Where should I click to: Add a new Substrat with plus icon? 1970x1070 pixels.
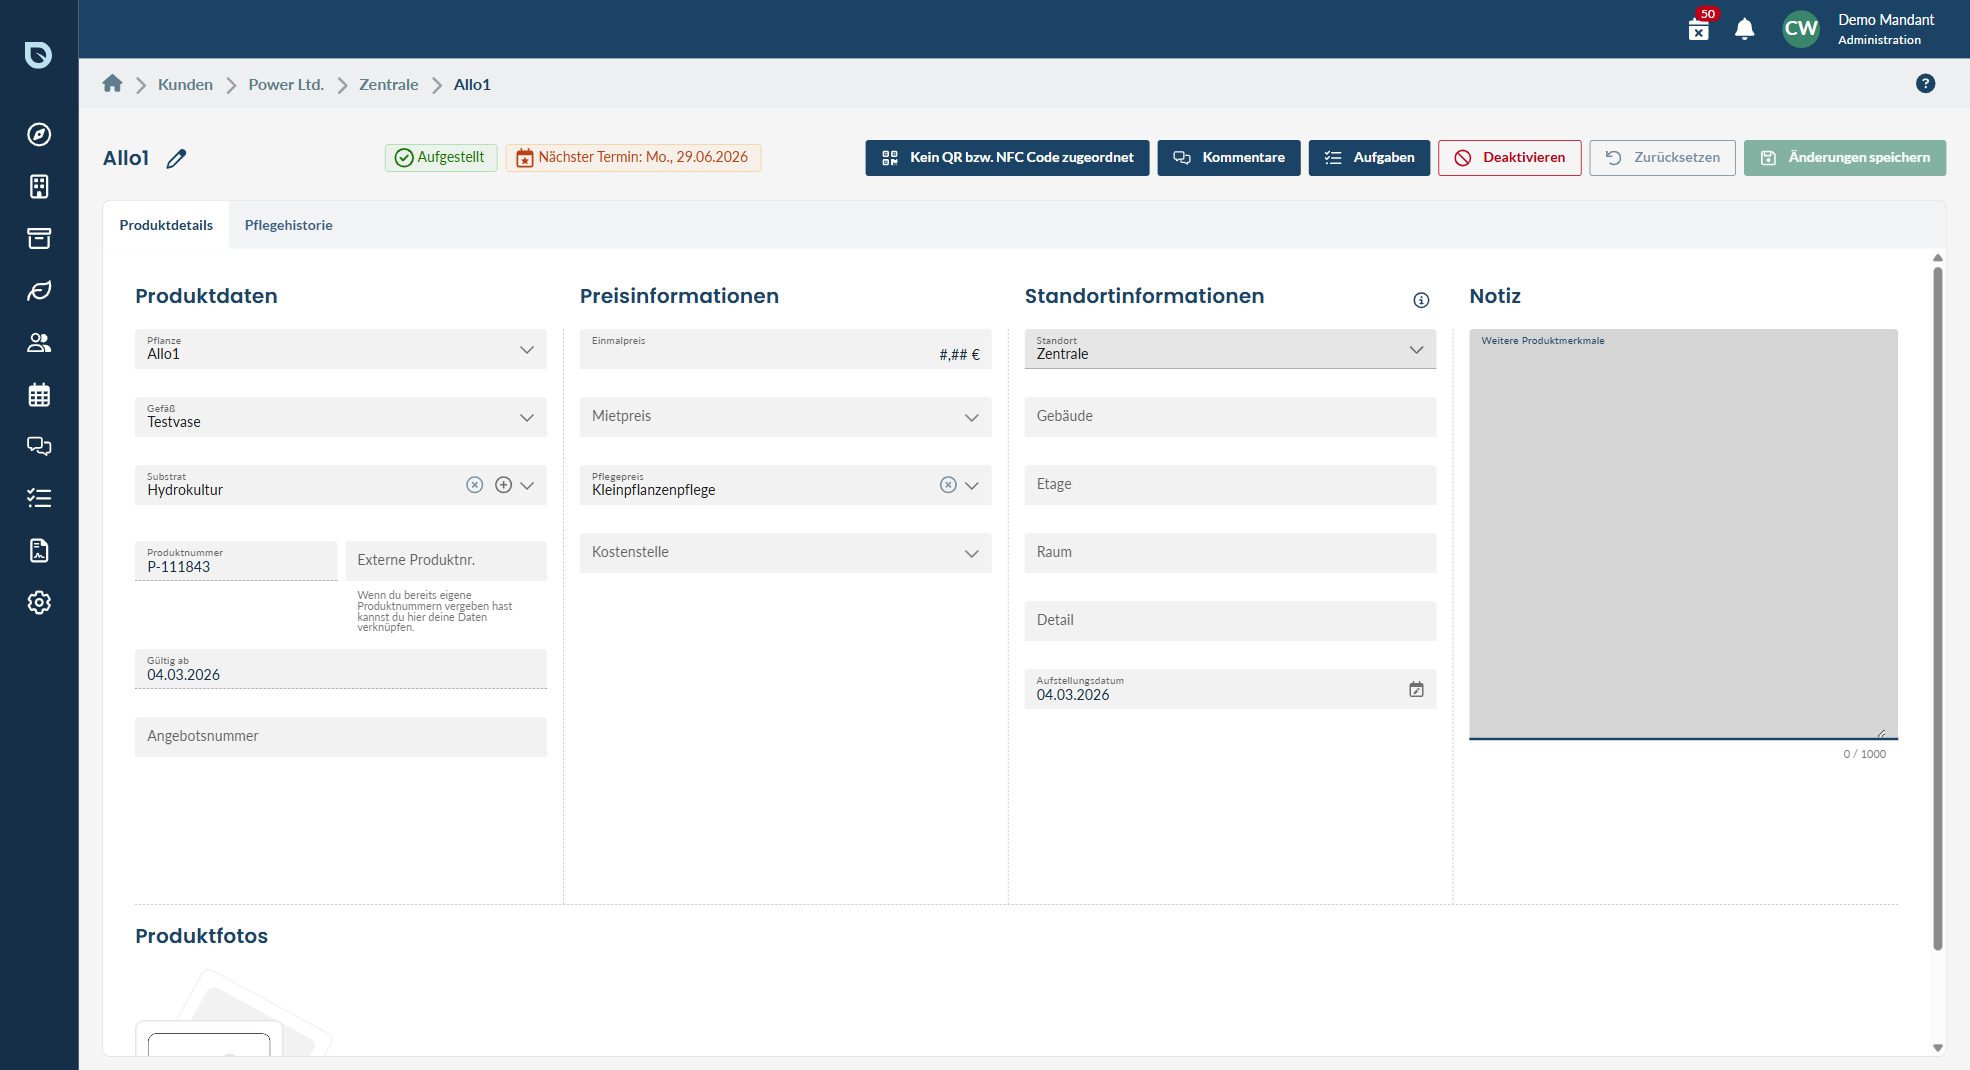[504, 485]
